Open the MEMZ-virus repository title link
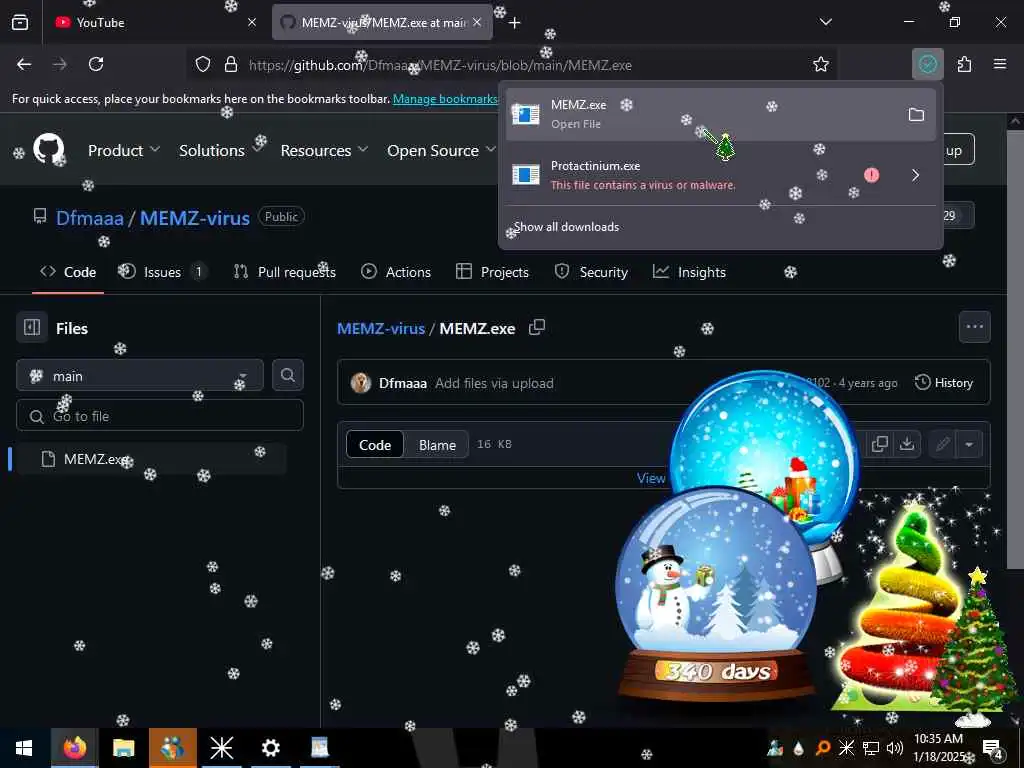Image resolution: width=1024 pixels, height=768 pixels. click(x=195, y=217)
